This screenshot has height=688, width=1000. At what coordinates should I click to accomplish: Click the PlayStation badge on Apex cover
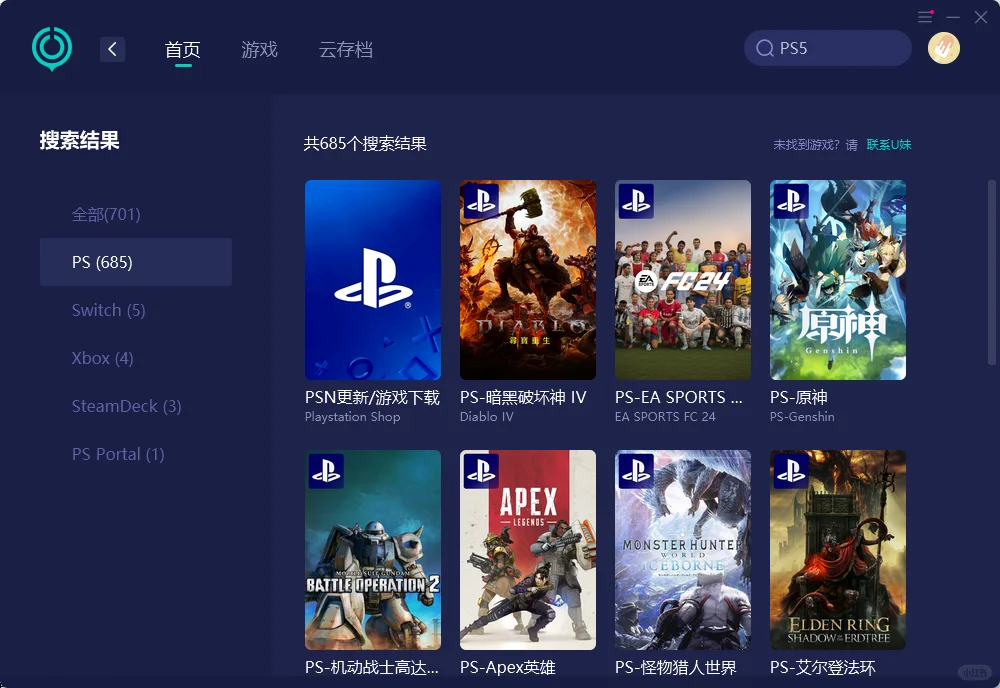[481, 471]
